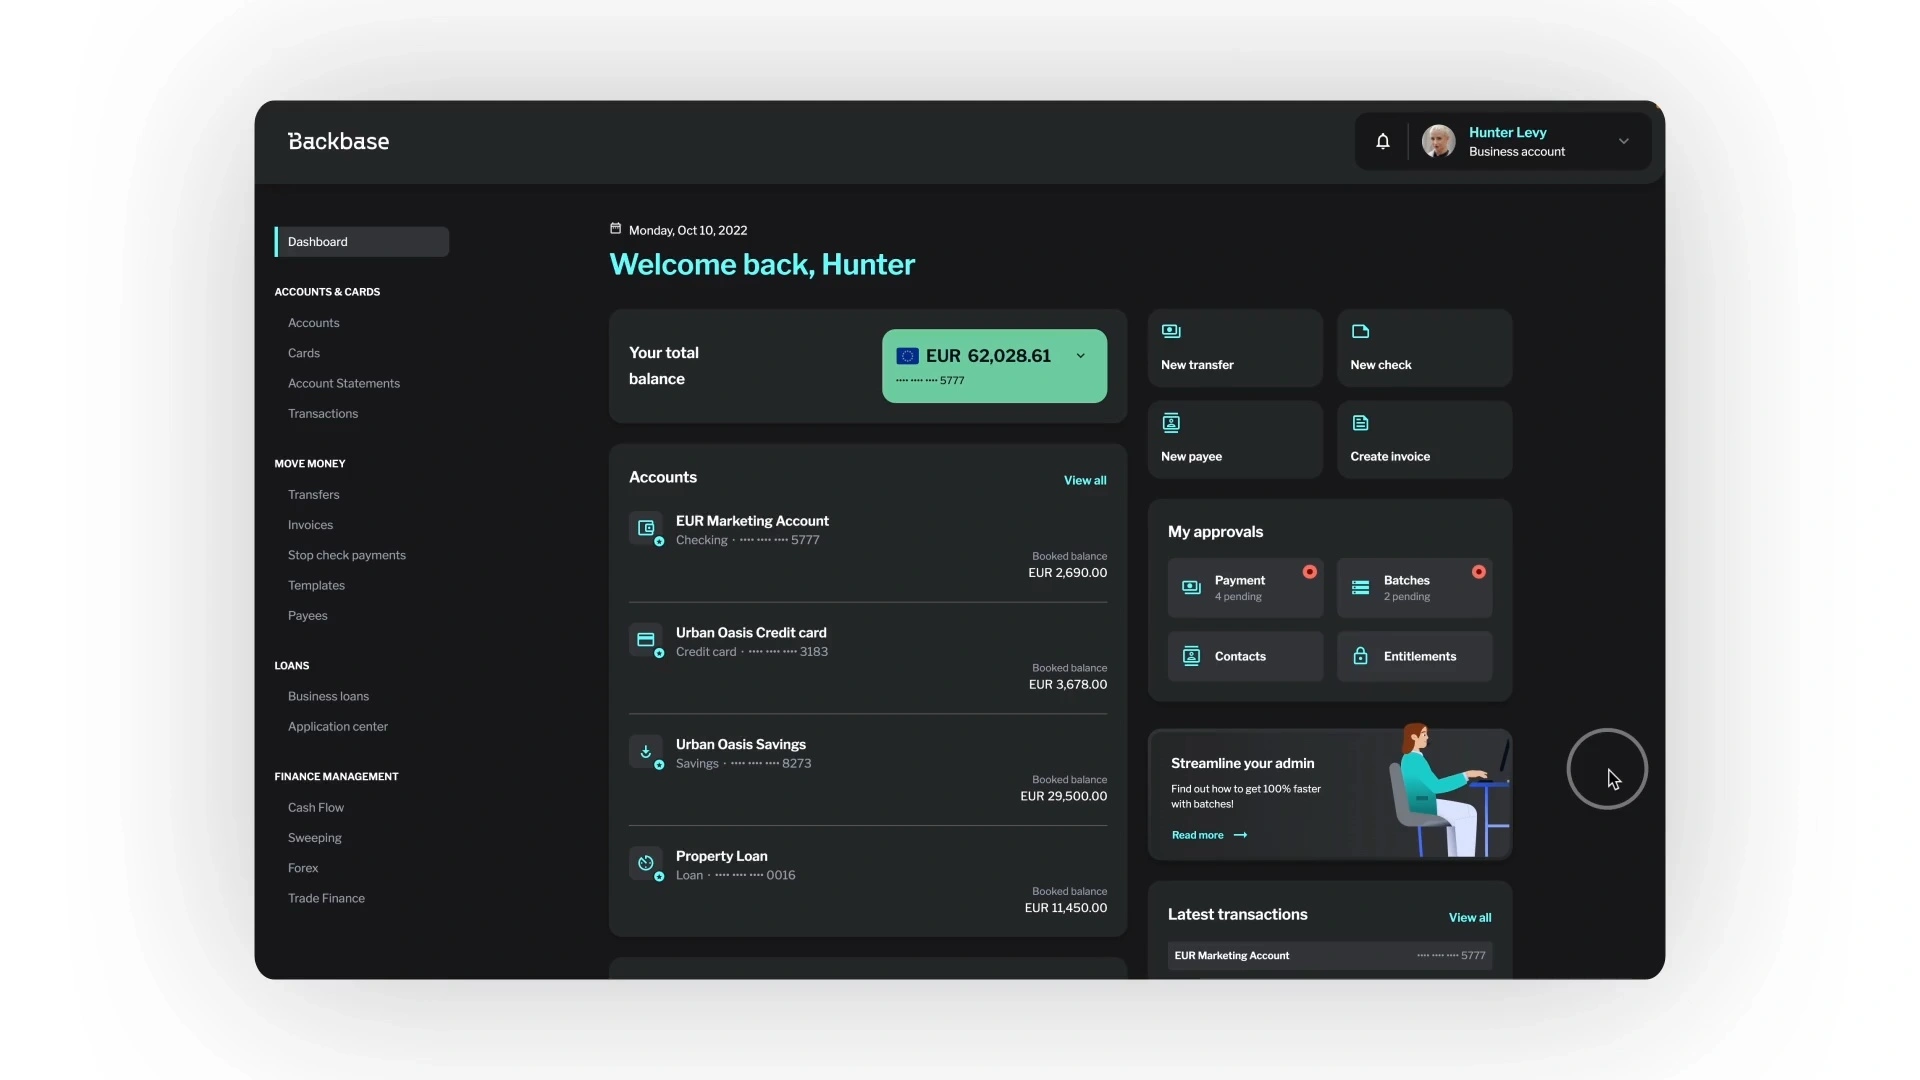Go to Stop check payments
Image resolution: width=1920 pixels, height=1080 pixels.
346,555
